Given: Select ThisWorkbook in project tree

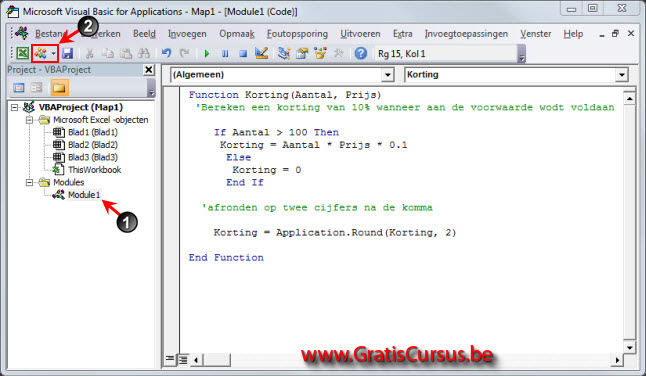Looking at the screenshot, I should coord(94,170).
